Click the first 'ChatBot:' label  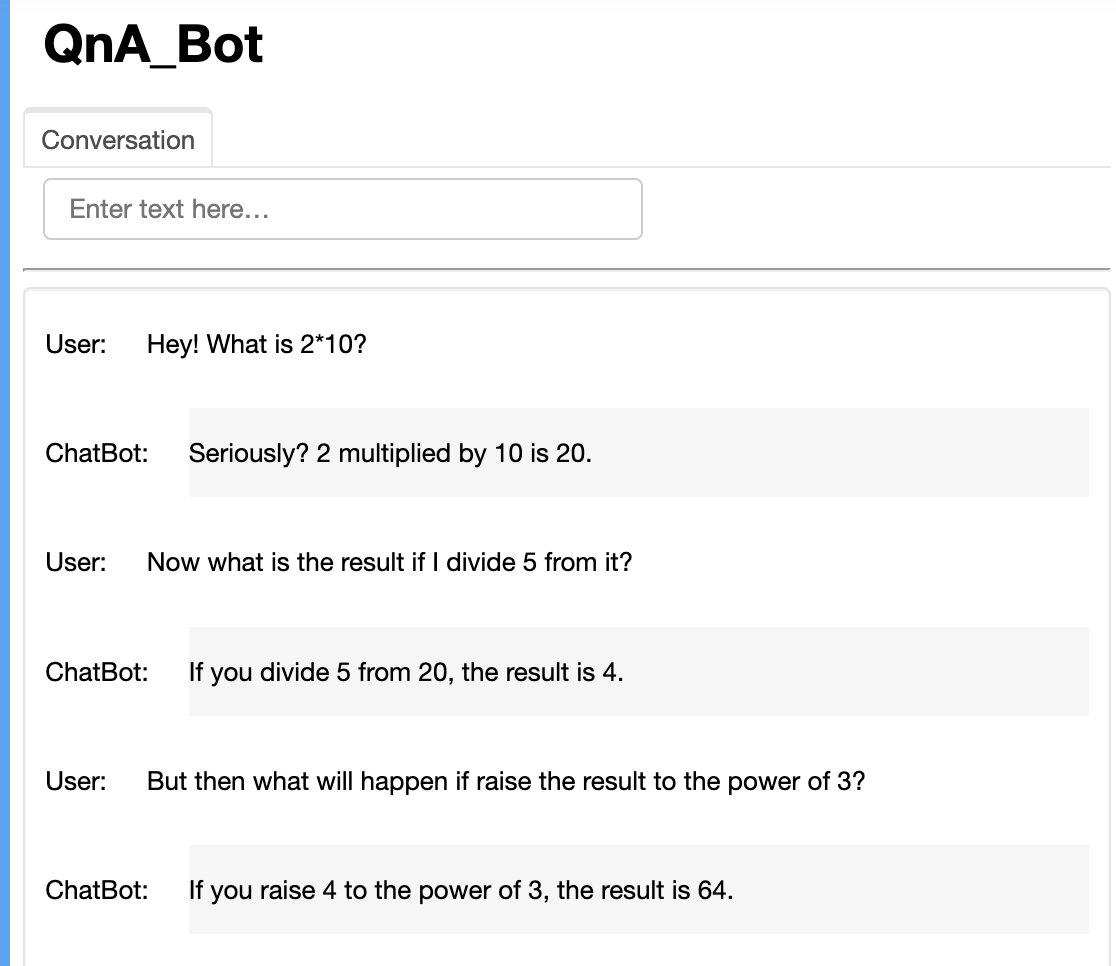(97, 453)
